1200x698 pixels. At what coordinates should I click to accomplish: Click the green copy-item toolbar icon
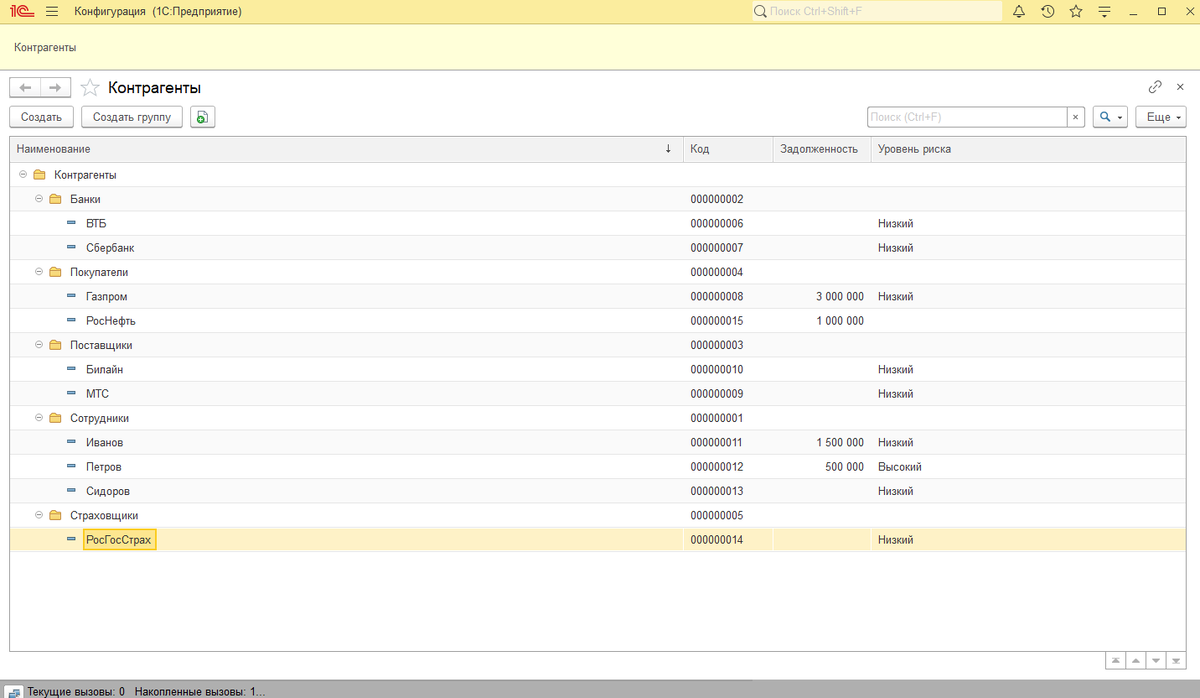pyautogui.click(x=202, y=117)
